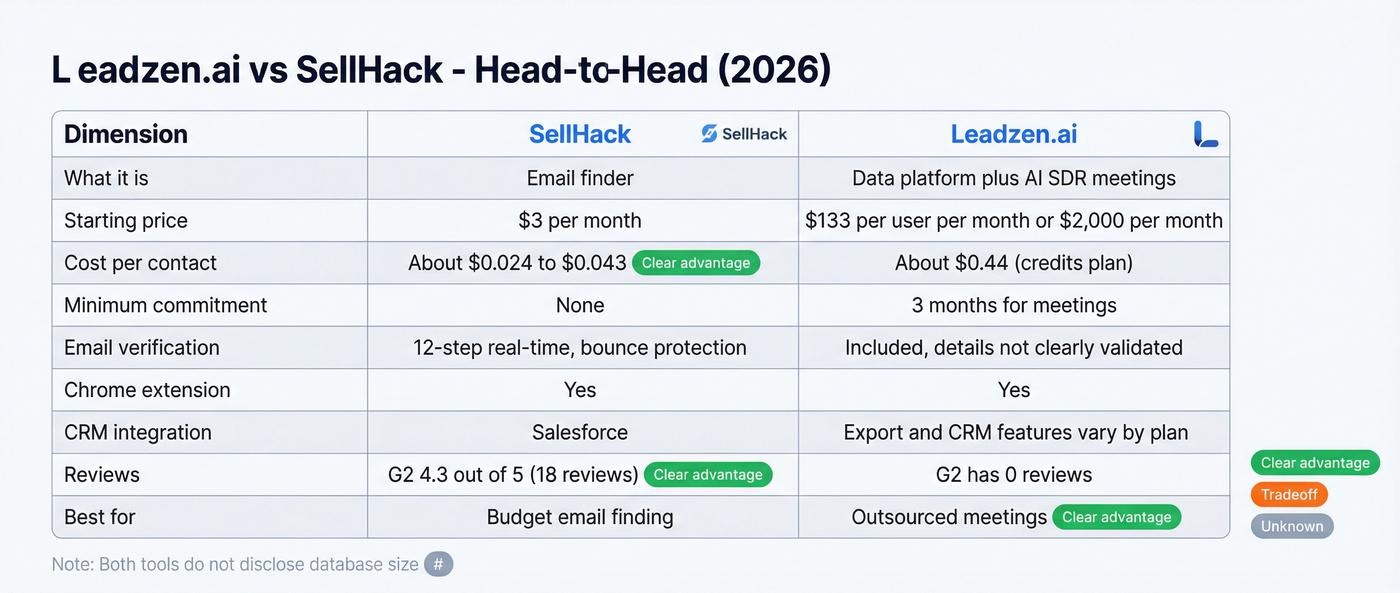Viewport: 1400px width, 593px height.
Task: Click the gray Unknown legend pill
Action: [x=1291, y=527]
